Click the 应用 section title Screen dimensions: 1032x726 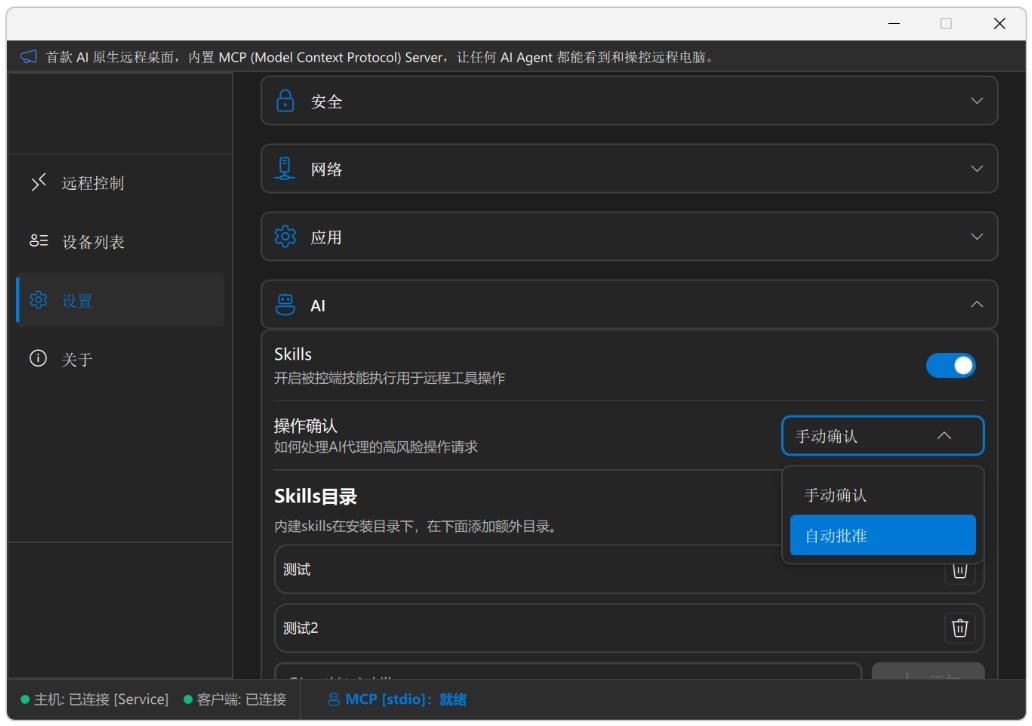point(326,238)
